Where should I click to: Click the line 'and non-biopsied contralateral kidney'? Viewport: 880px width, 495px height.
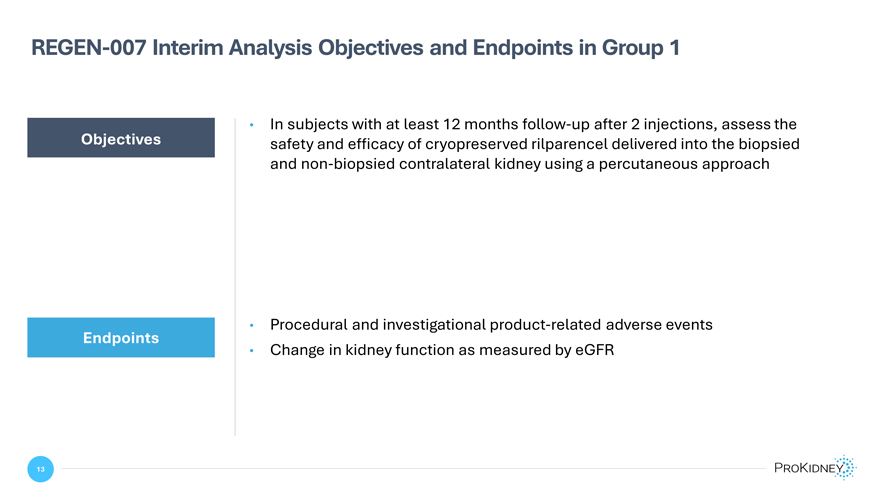pyautogui.click(x=520, y=164)
